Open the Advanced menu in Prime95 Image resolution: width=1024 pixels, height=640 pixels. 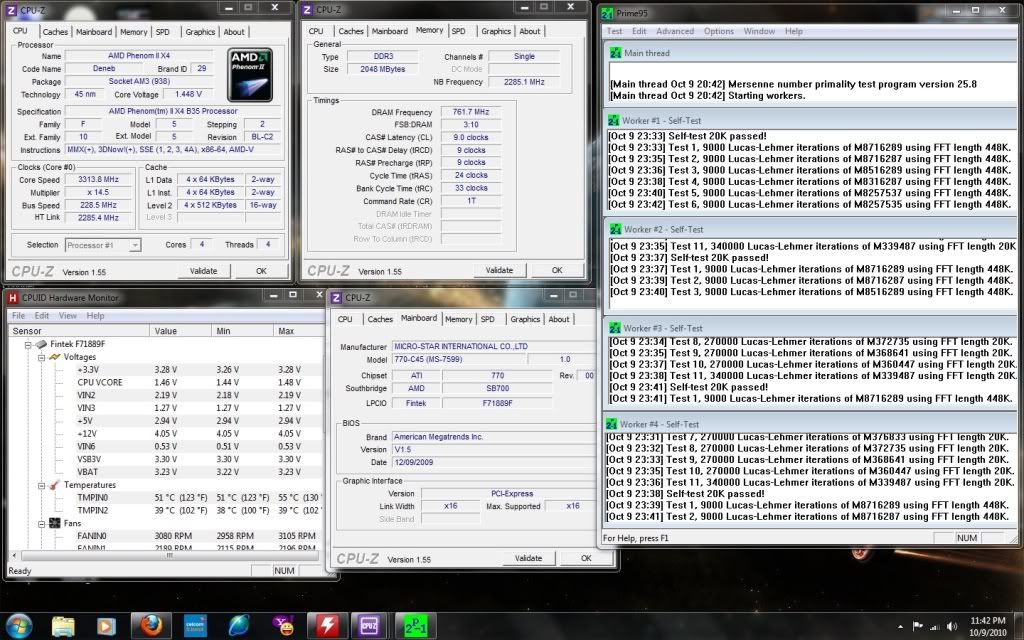click(x=675, y=31)
